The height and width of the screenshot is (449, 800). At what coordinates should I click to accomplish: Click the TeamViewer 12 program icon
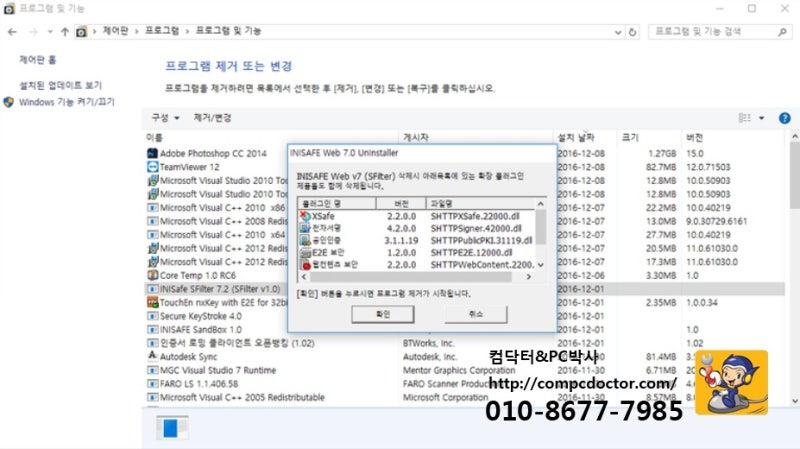tap(152, 167)
